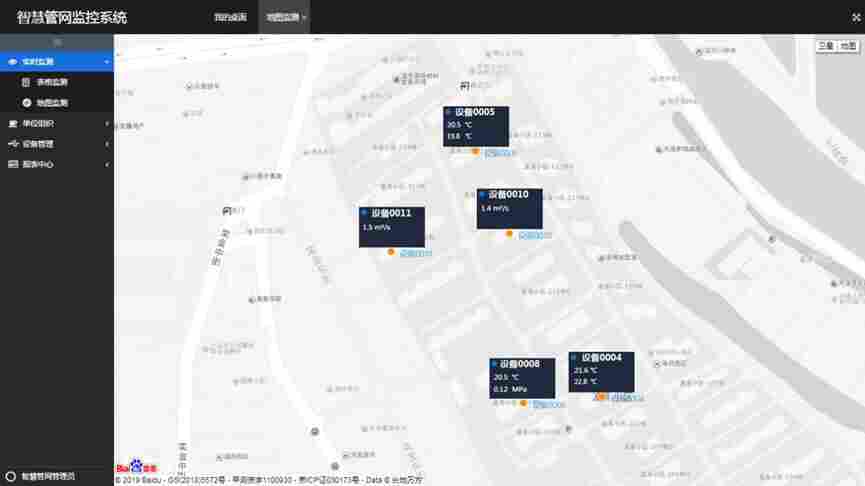865x486 pixels.
Task: Click the 实时监测 eye icon in sidebar
Action: (13, 62)
